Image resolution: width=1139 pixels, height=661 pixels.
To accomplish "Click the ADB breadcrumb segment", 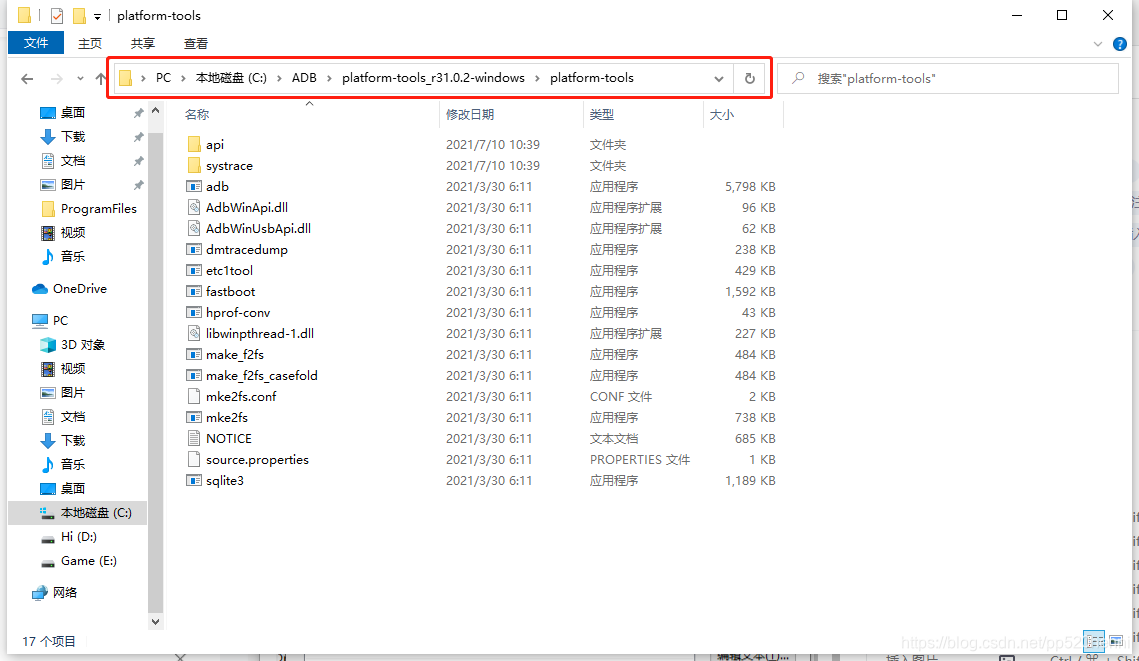I will point(304,78).
